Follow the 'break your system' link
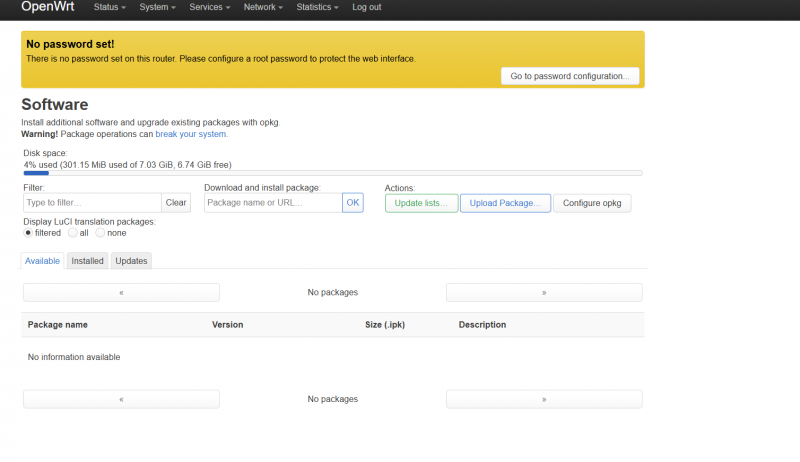The width and height of the screenshot is (800, 462). click(x=190, y=134)
